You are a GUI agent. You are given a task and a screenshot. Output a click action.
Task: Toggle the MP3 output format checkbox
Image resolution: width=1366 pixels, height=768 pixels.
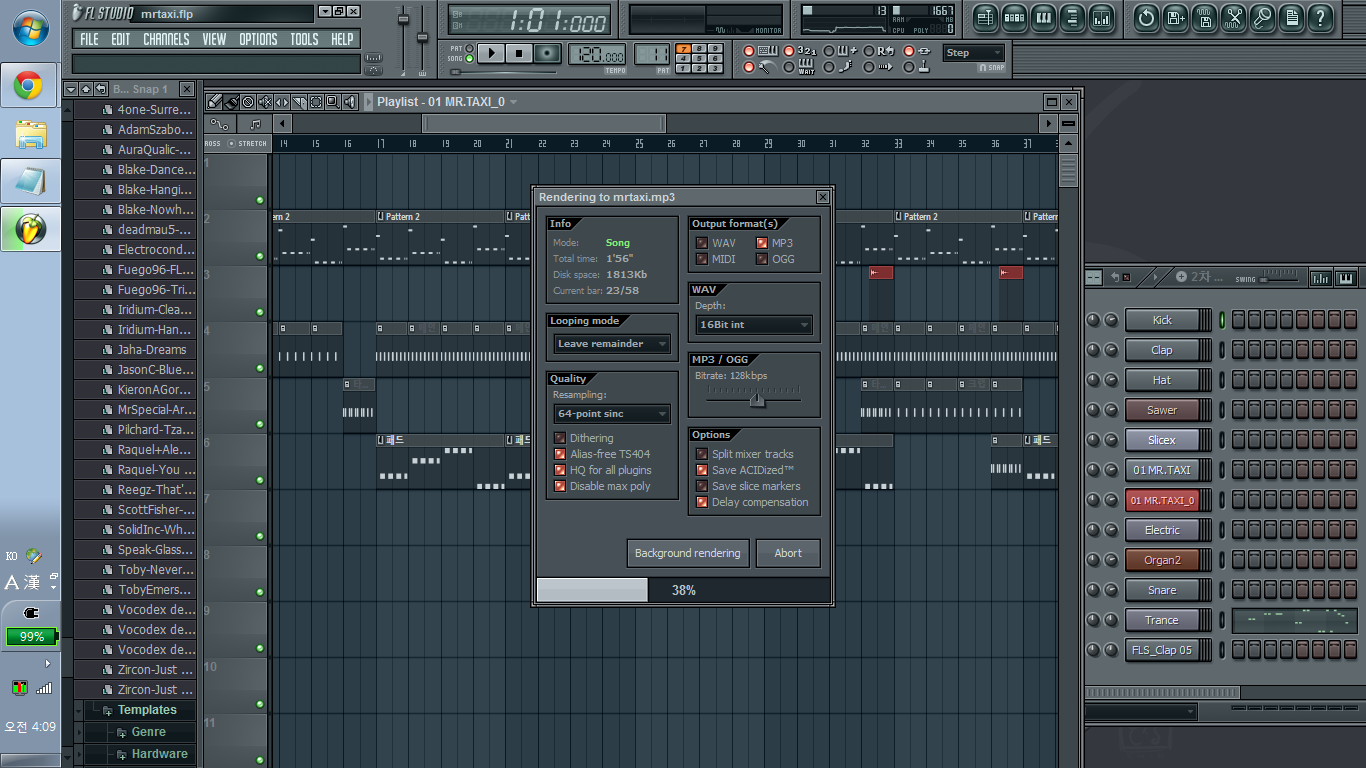pyautogui.click(x=762, y=243)
